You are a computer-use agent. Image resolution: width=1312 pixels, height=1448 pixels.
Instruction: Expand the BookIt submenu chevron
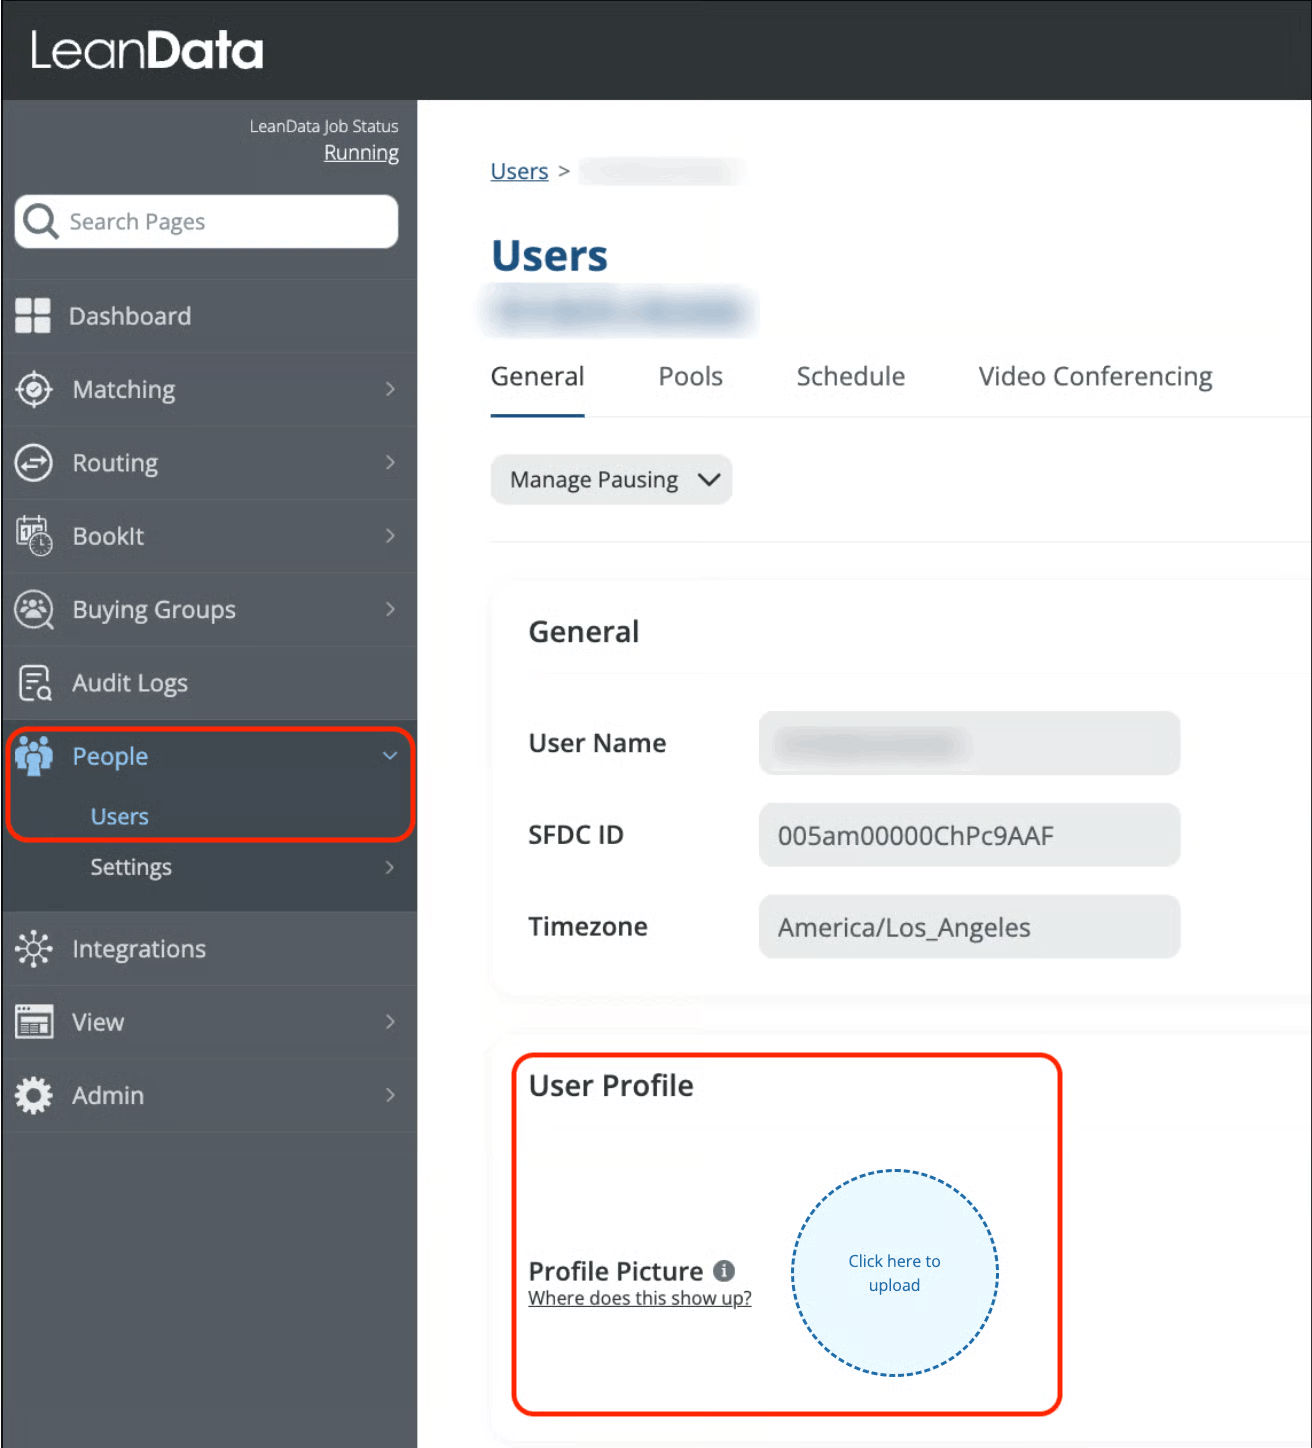click(x=390, y=536)
